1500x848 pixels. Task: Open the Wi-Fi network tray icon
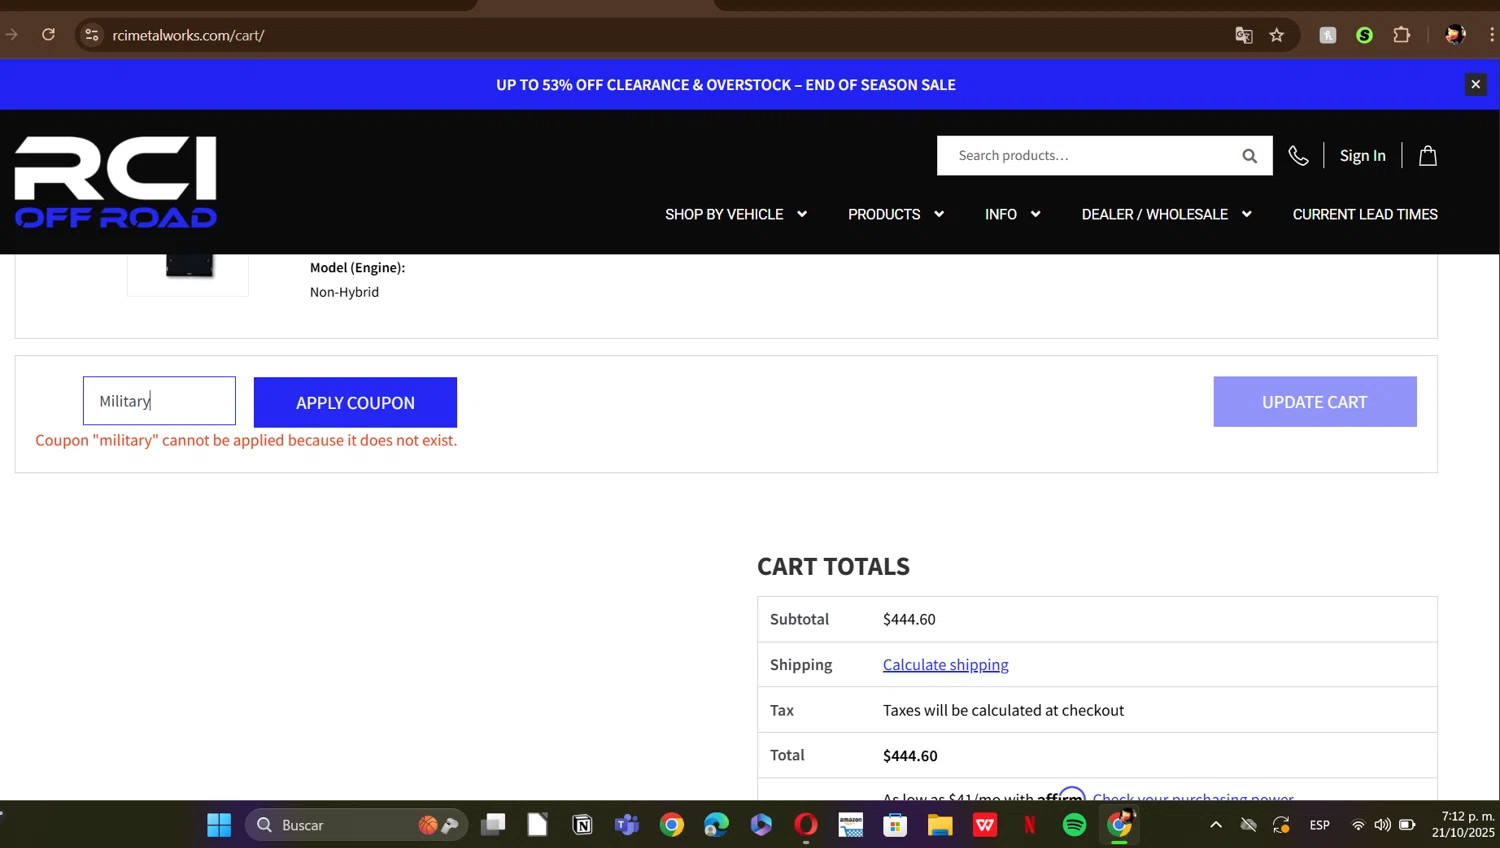(1358, 825)
